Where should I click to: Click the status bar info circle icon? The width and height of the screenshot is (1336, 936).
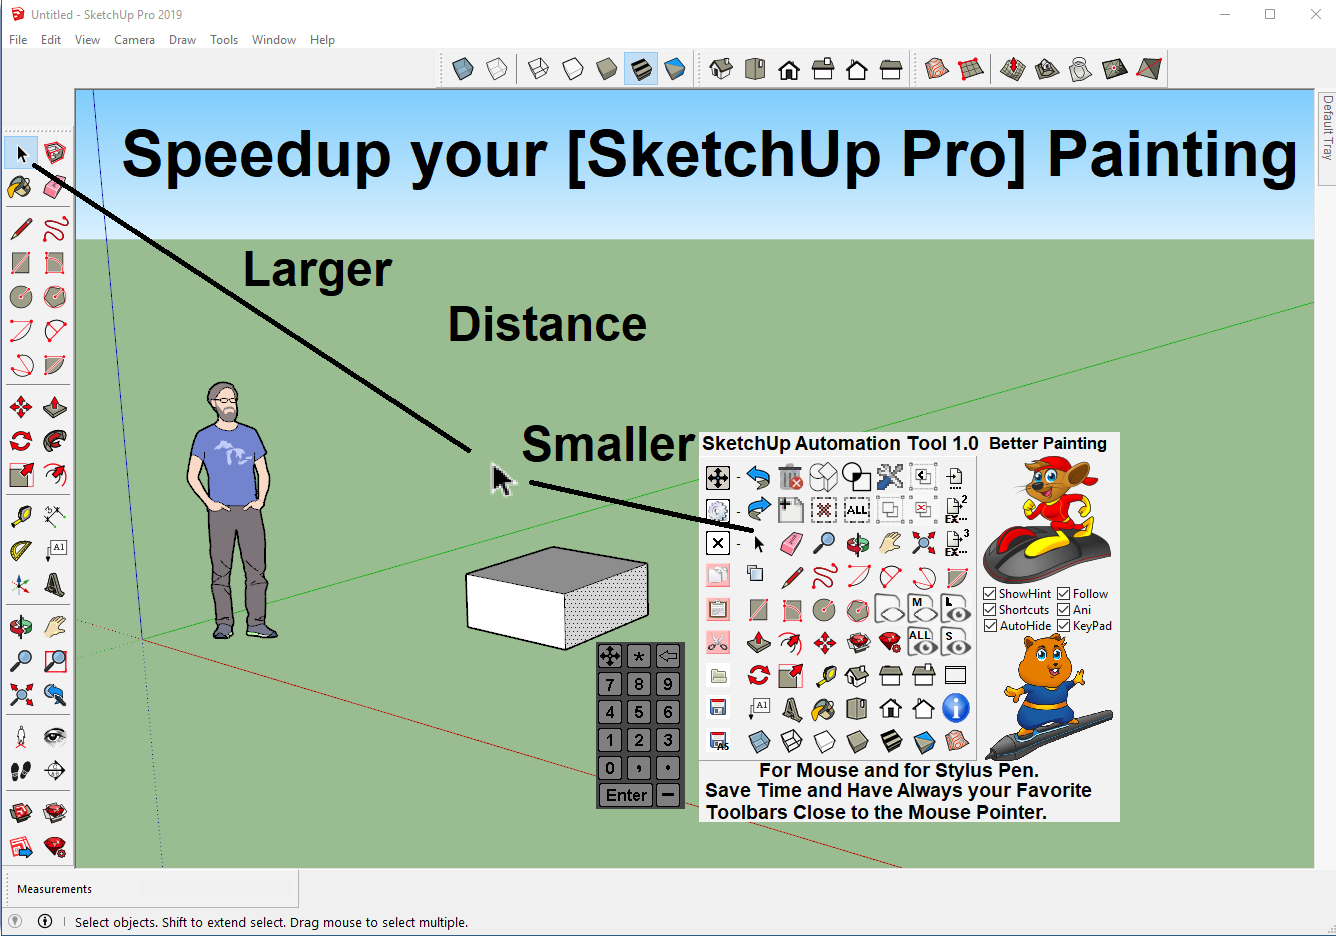click(45, 921)
